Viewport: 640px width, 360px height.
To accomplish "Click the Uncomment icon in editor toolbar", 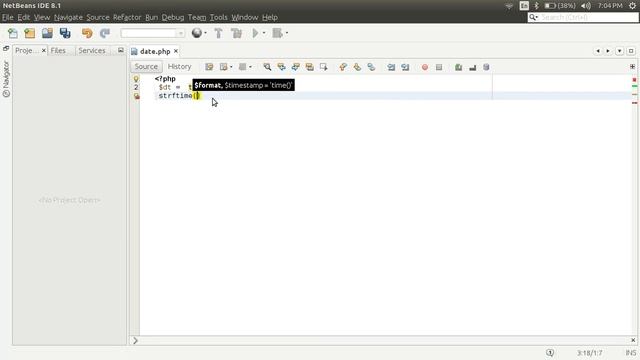I will [x=473, y=67].
